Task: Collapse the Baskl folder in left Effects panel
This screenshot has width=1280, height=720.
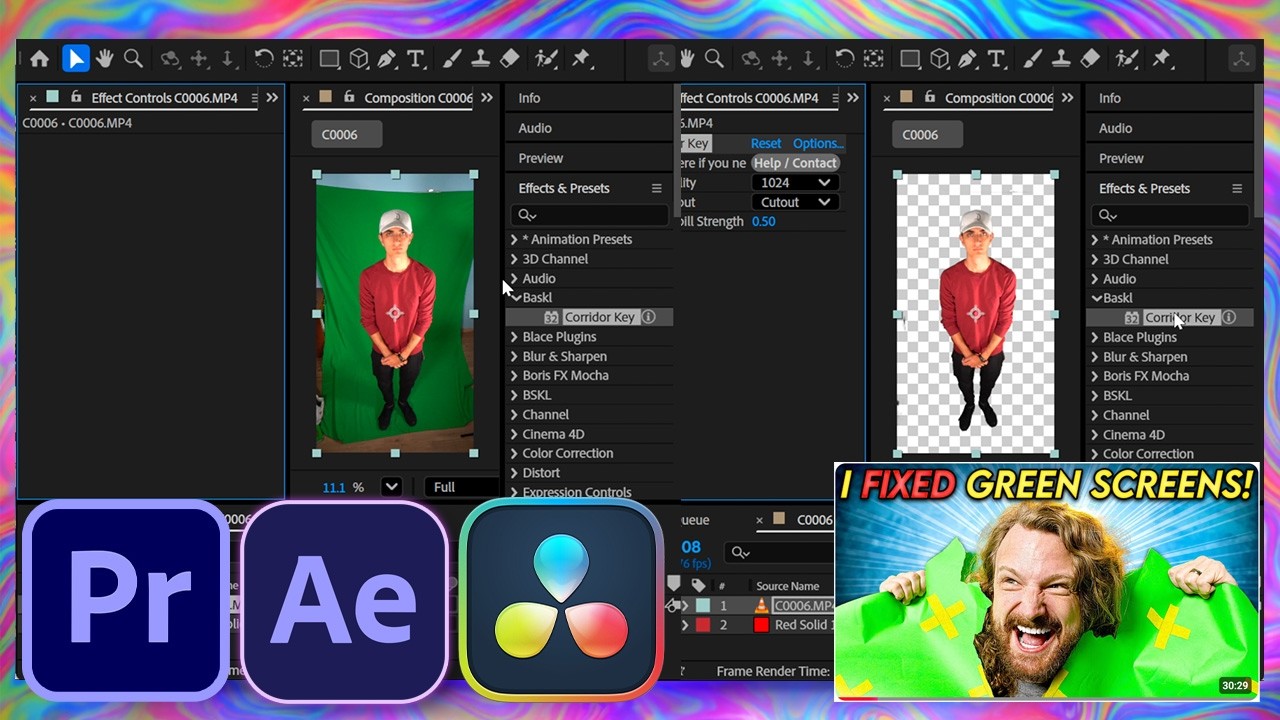Action: [x=515, y=297]
